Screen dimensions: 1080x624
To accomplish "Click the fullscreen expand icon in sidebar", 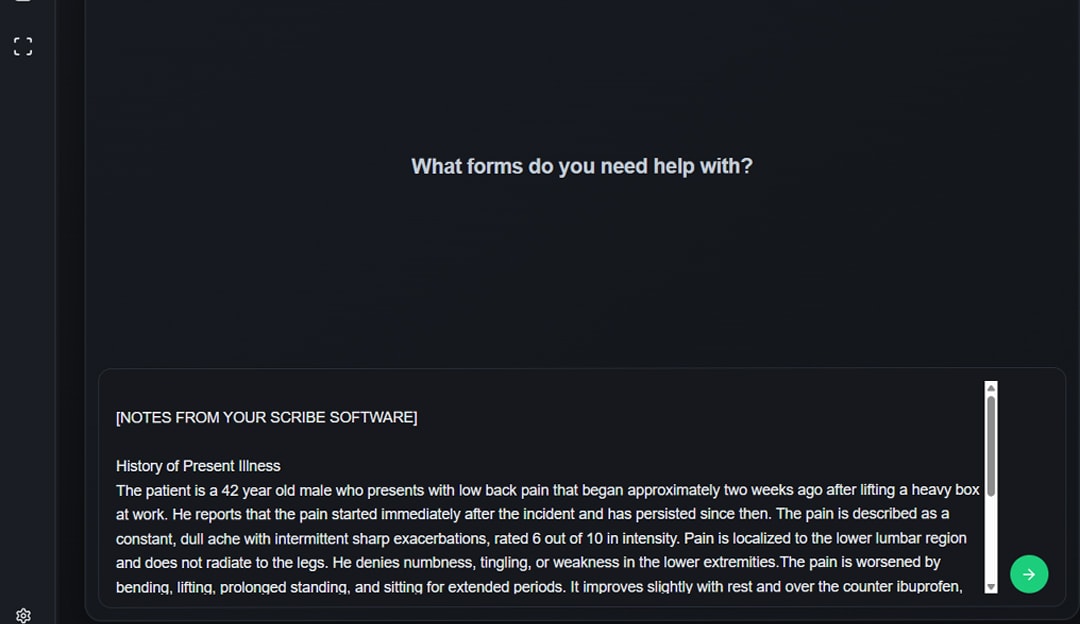I will coord(23,46).
